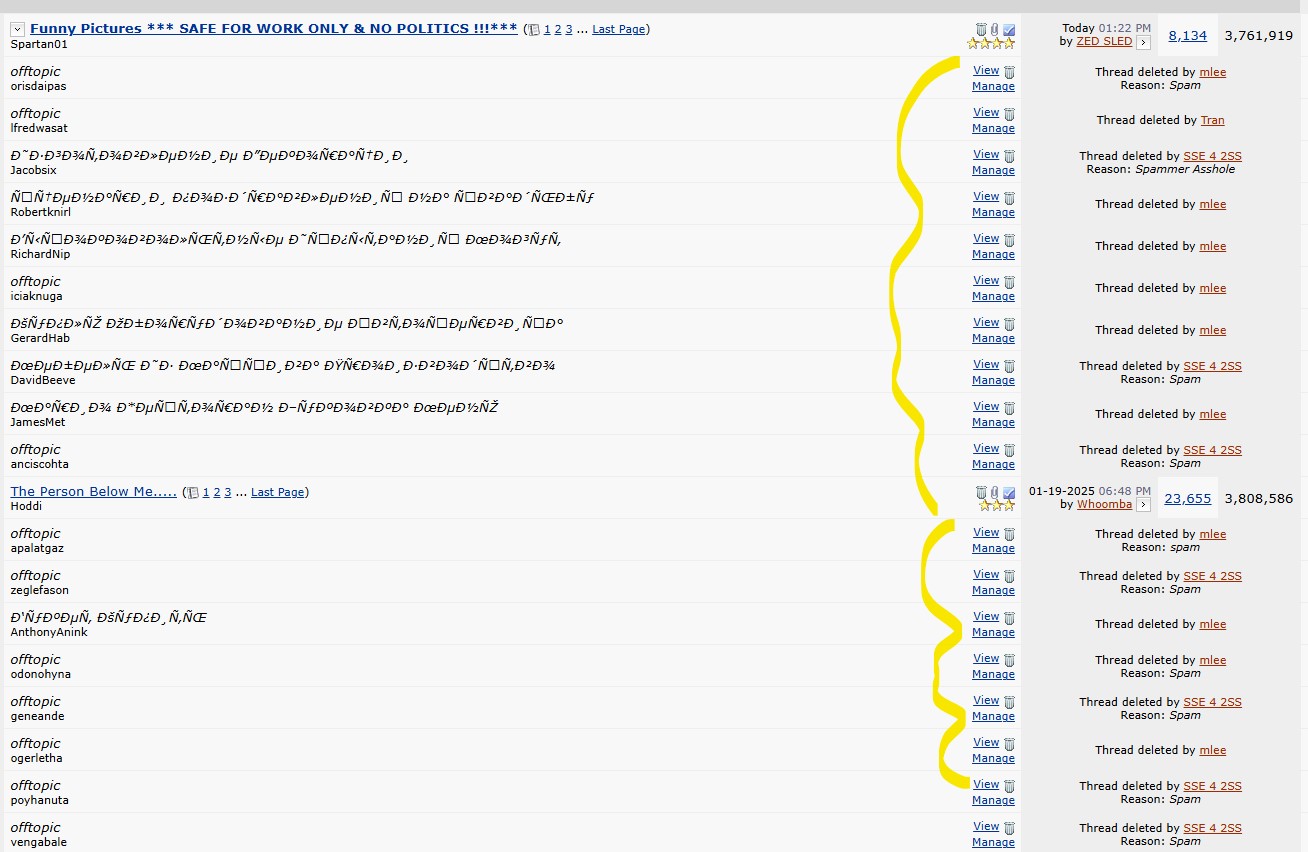Click the SSE 4 2SS moderator link
Image resolution: width=1308 pixels, height=852 pixels.
1213,155
